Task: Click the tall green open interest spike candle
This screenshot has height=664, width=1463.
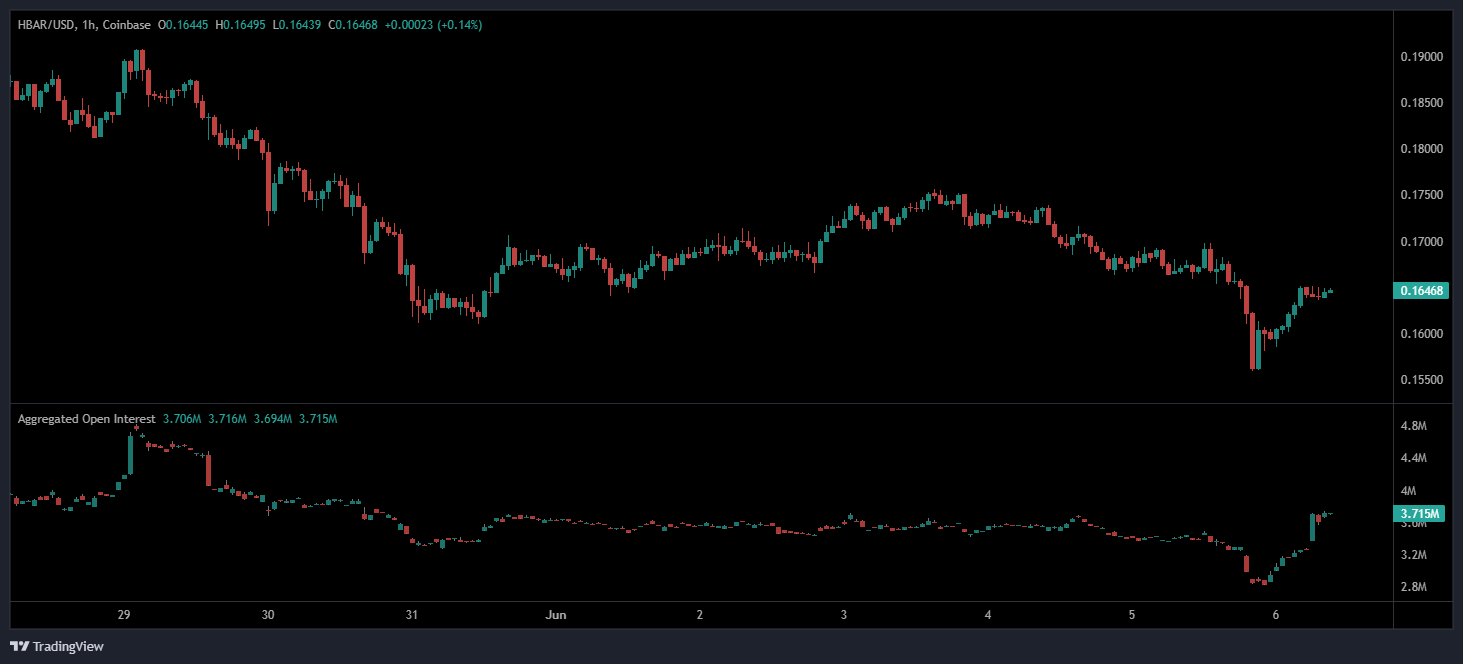Action: click(x=130, y=455)
